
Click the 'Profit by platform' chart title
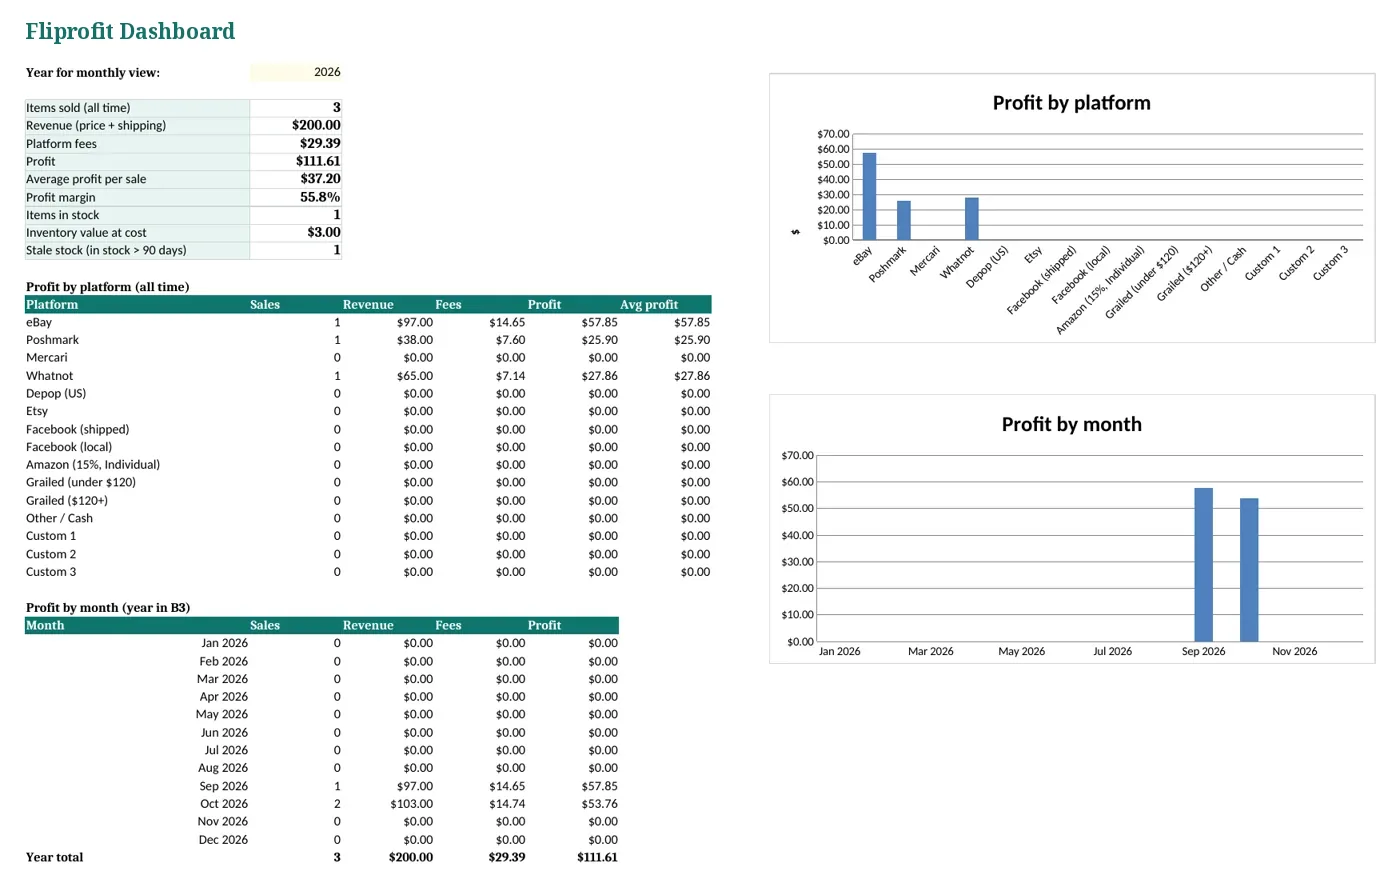(1071, 103)
